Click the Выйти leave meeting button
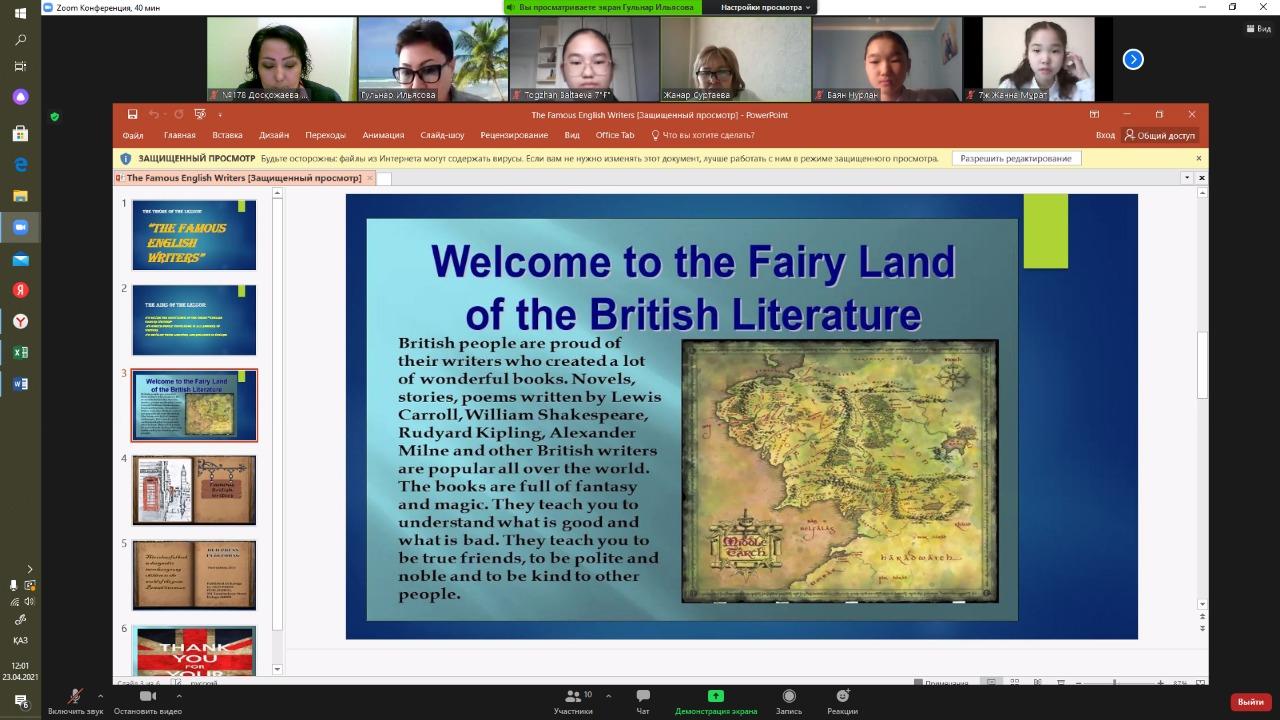 coord(1250,702)
